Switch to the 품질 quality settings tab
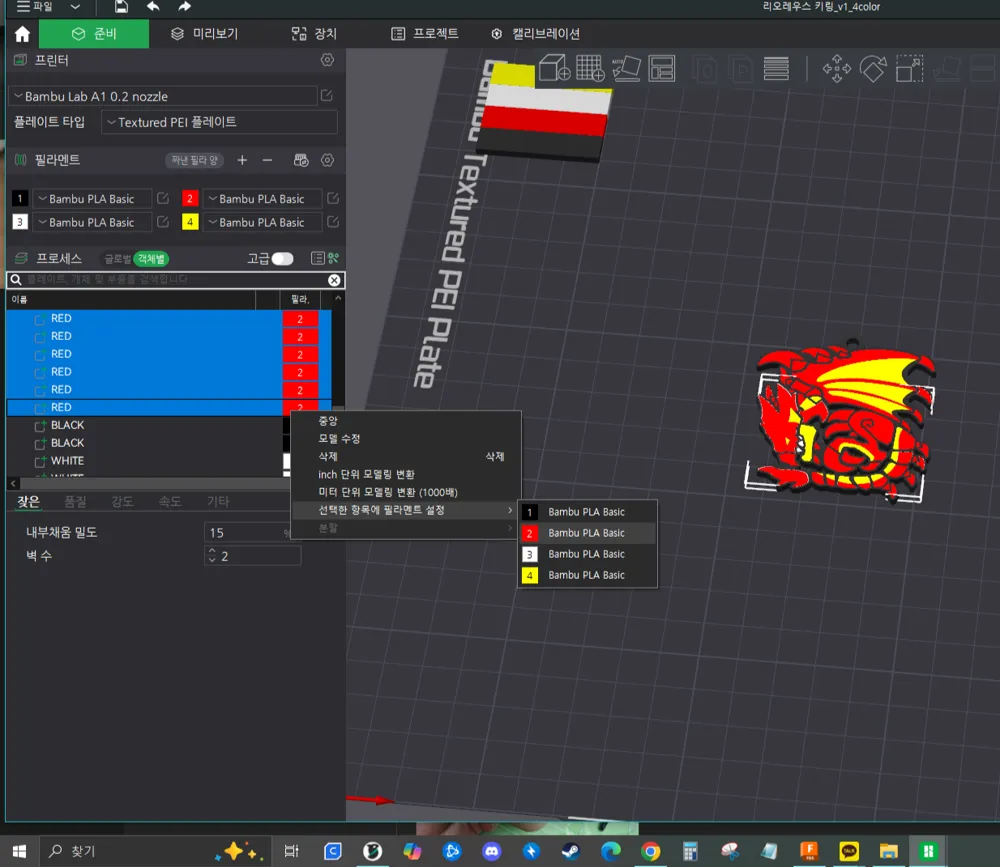The height and width of the screenshot is (867, 1000). click(75, 501)
